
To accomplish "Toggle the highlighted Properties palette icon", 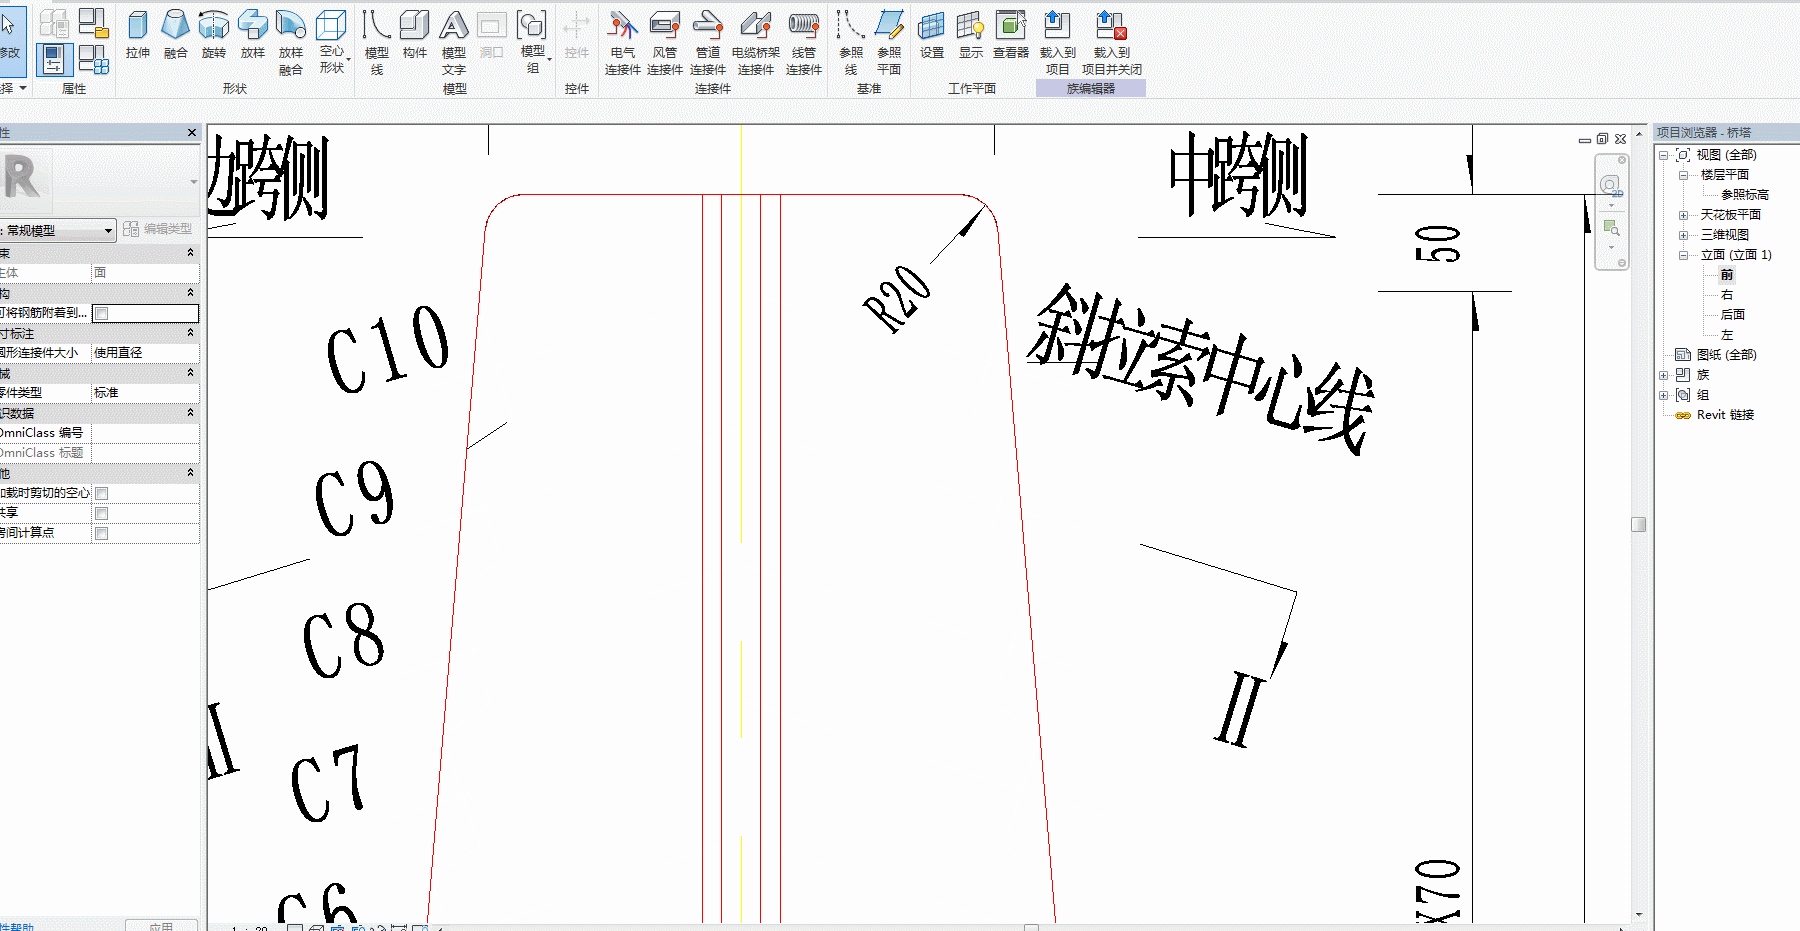I will [54, 59].
